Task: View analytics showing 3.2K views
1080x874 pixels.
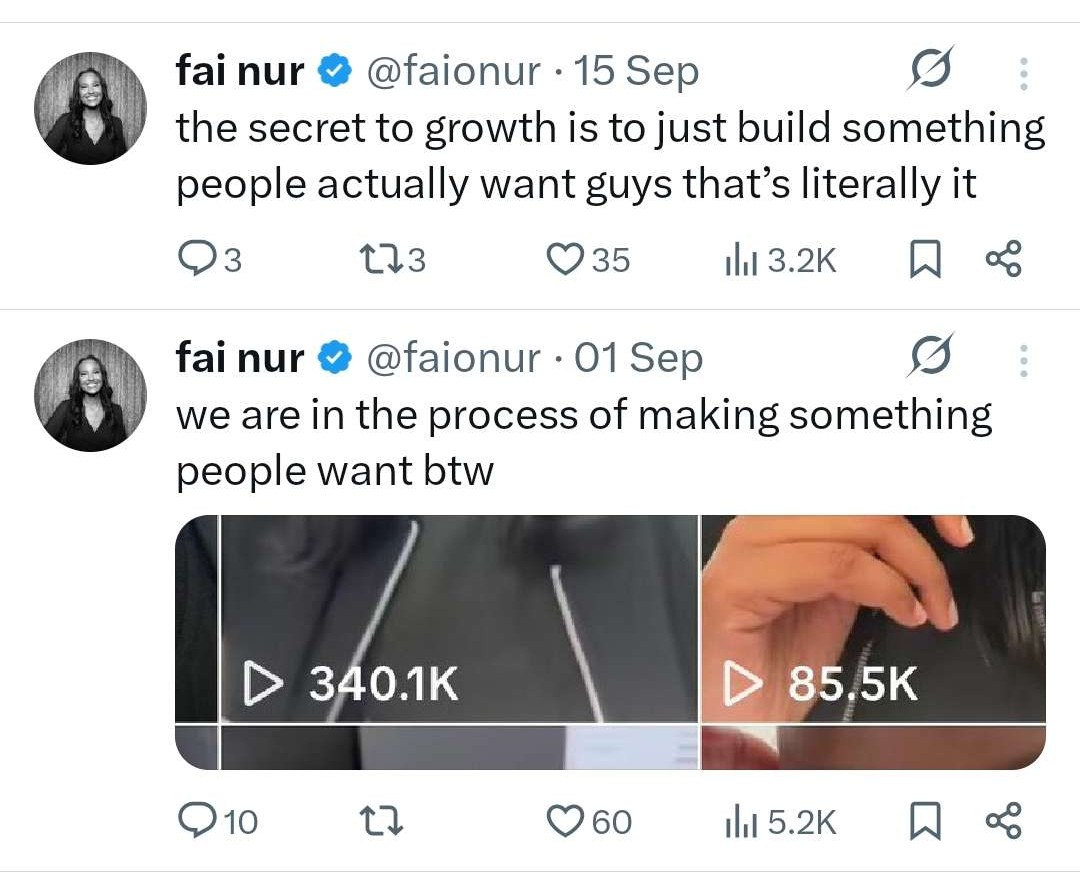Action: point(780,260)
